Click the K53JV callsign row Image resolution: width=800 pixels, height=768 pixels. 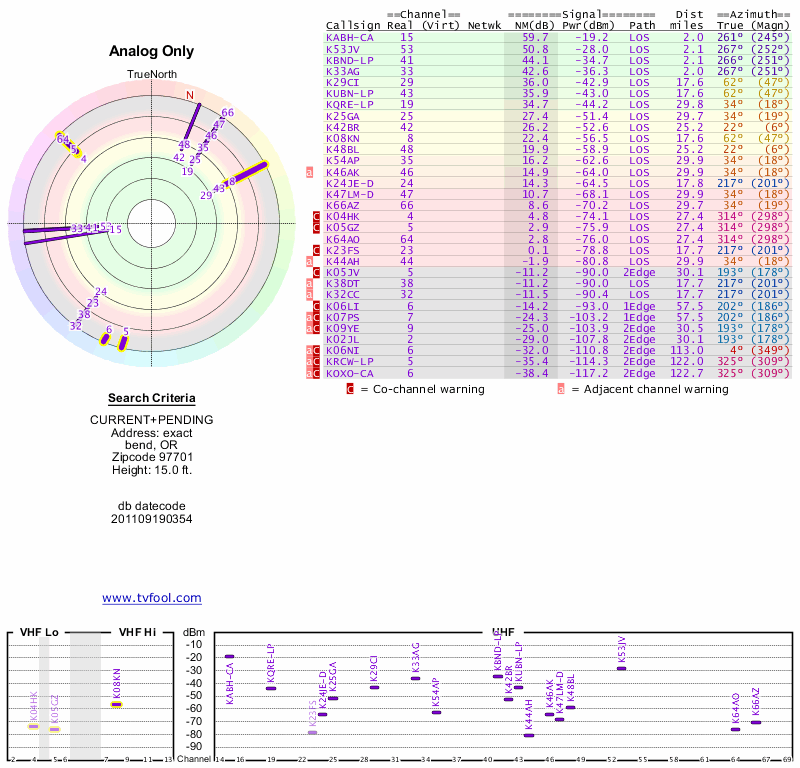(343, 49)
